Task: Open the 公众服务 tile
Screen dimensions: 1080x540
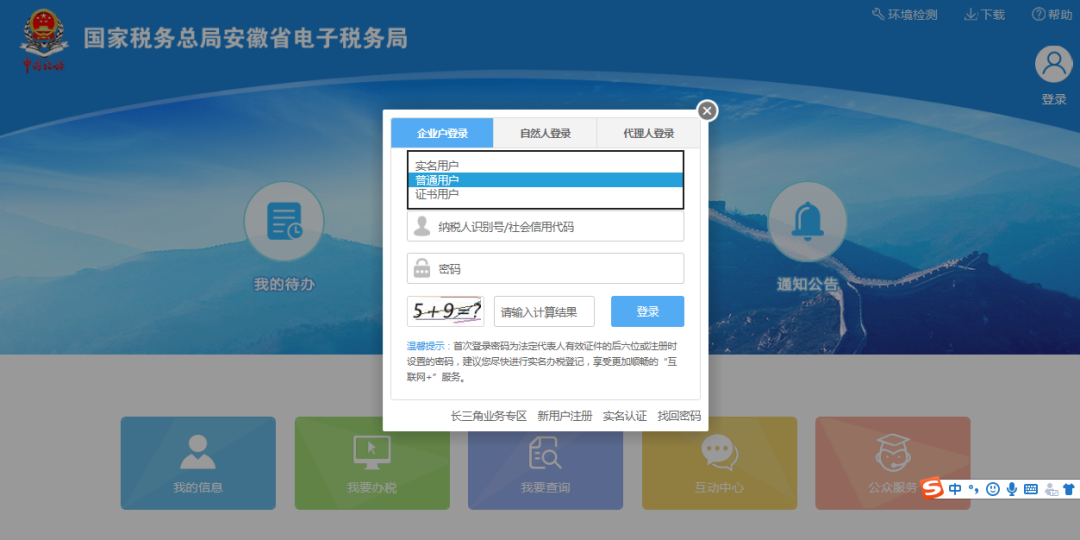Action: 893,463
